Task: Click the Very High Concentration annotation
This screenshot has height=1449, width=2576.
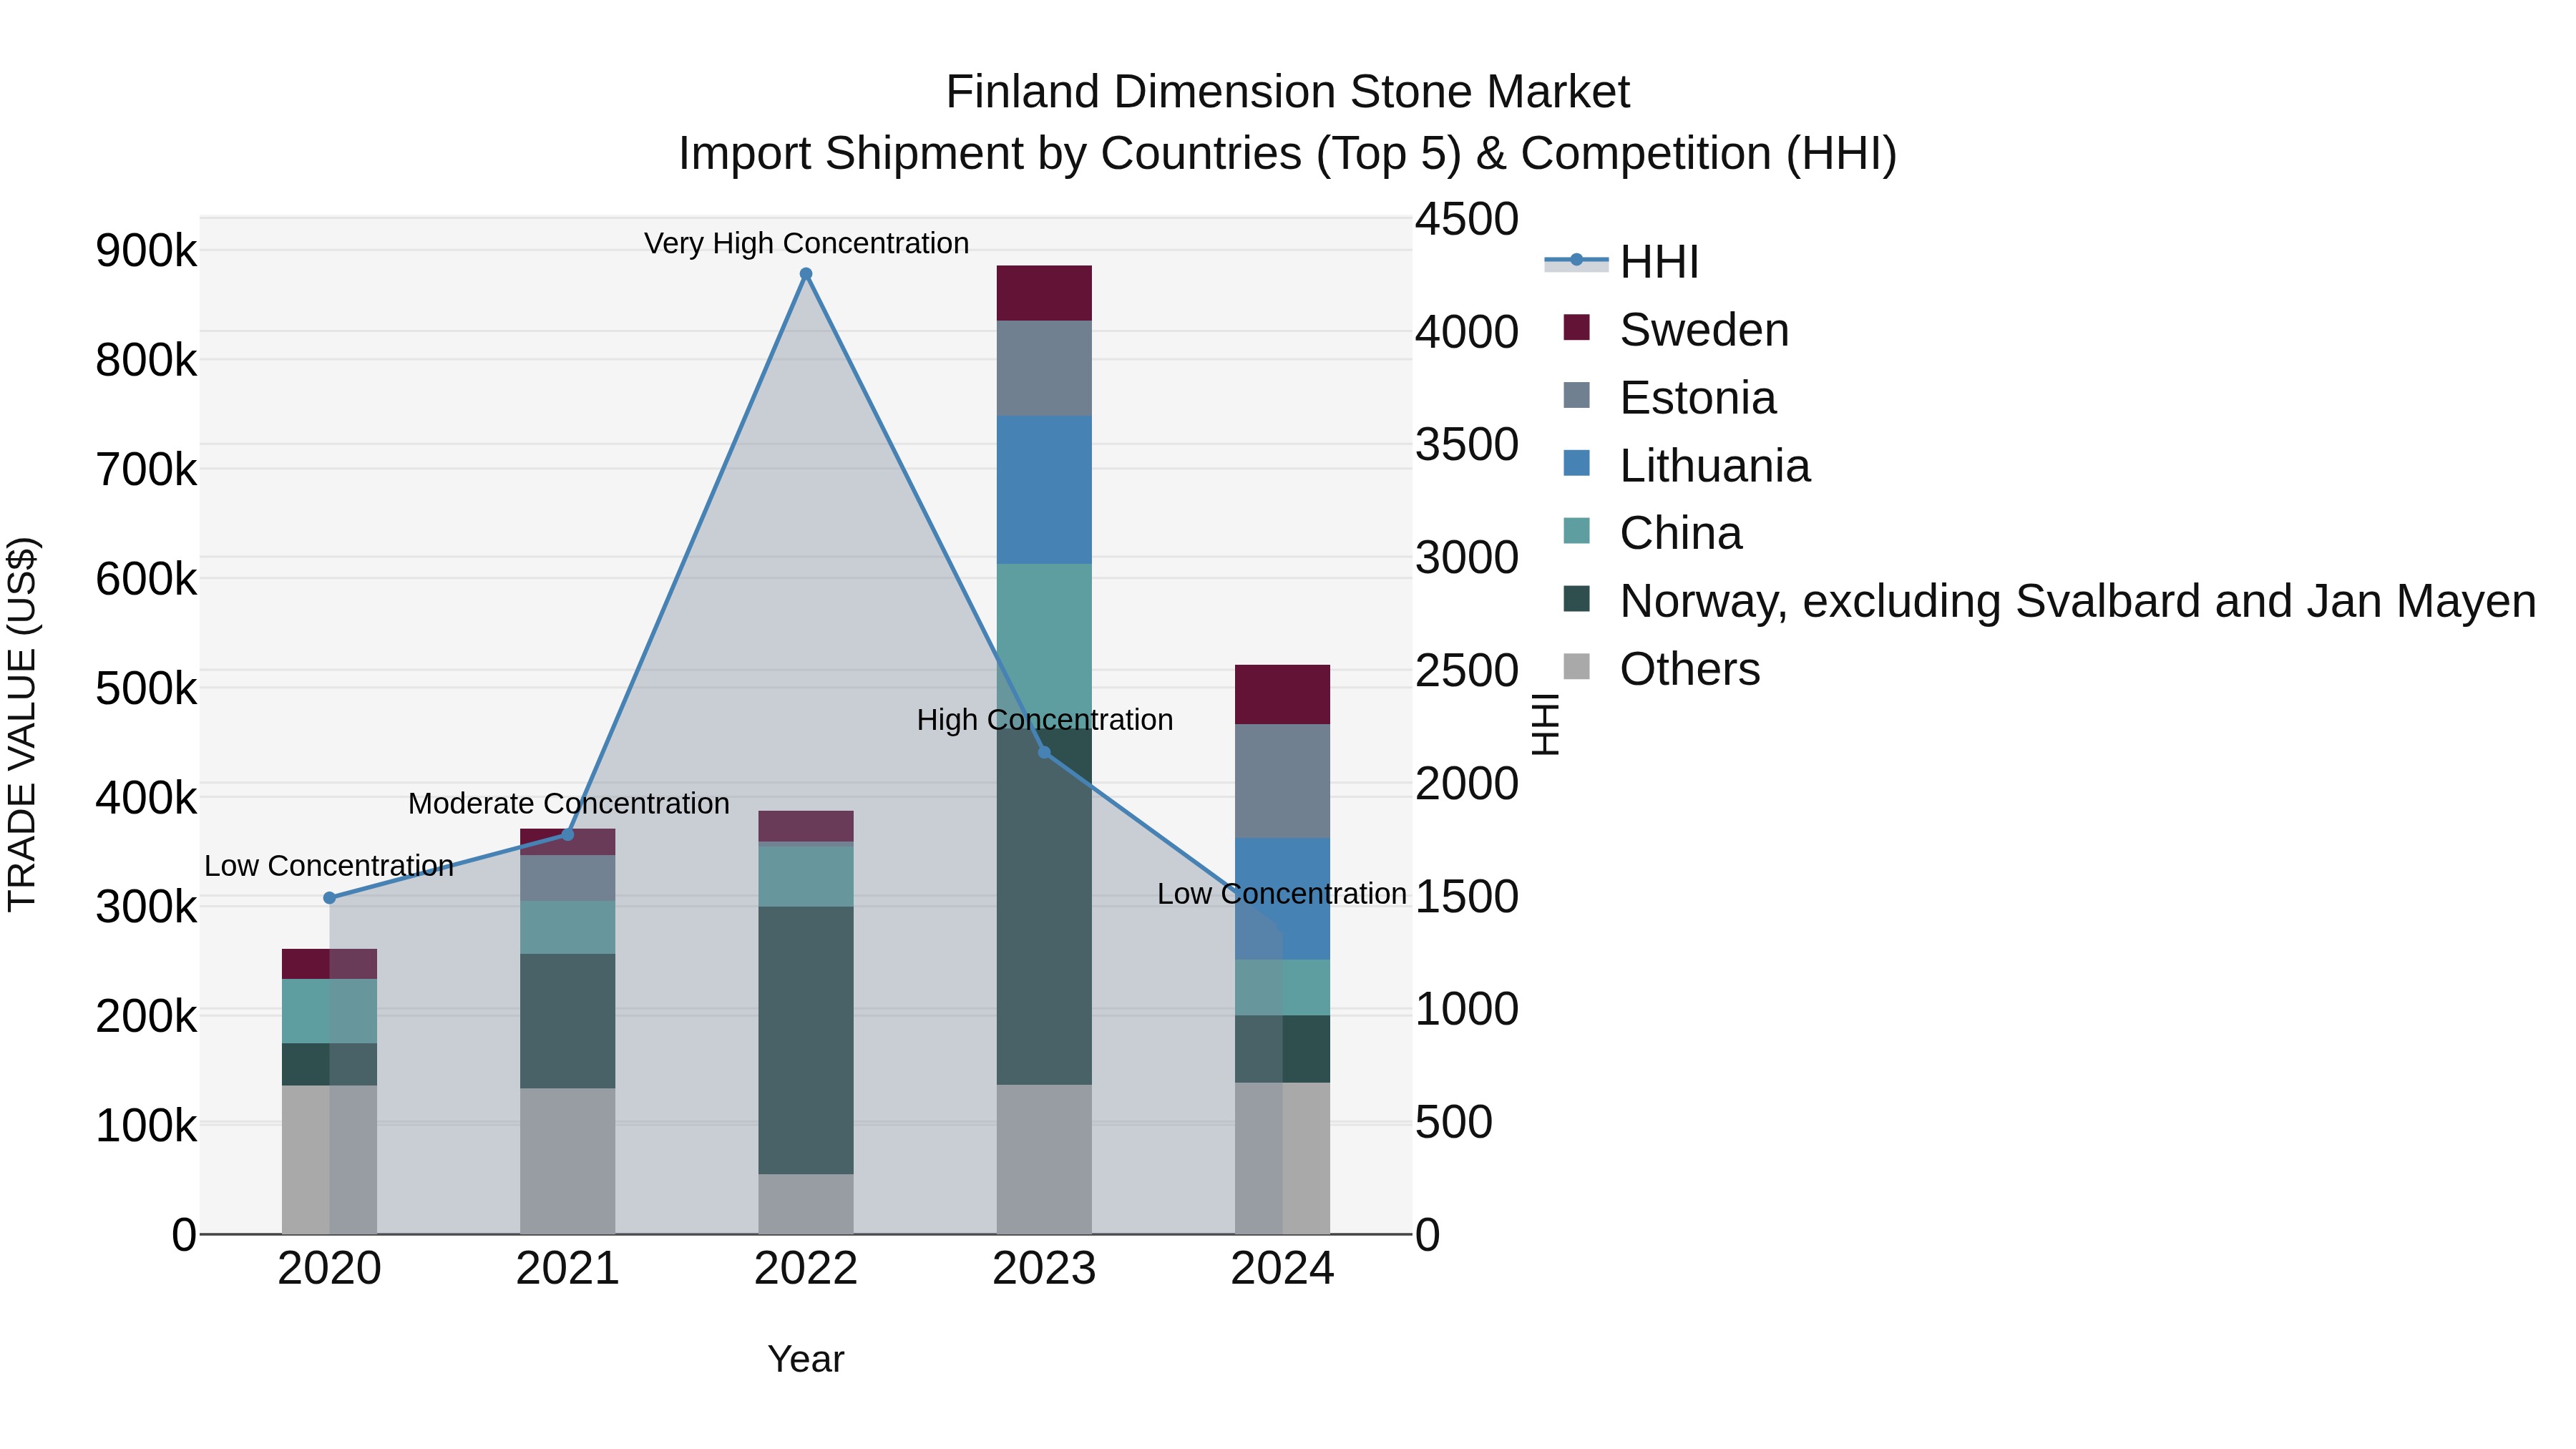Action: pyautogui.click(x=806, y=243)
